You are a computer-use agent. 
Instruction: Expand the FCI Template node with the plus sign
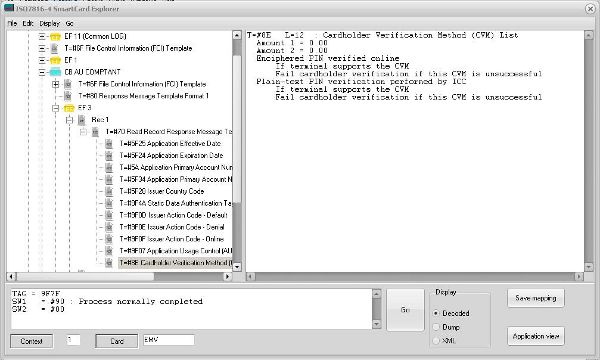coord(55,84)
